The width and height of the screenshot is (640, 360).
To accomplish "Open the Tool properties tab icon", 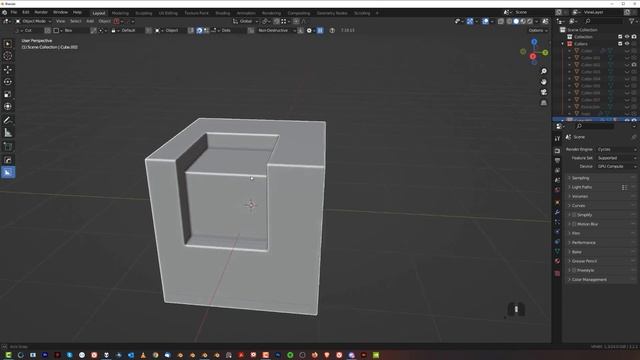I will point(557,139).
